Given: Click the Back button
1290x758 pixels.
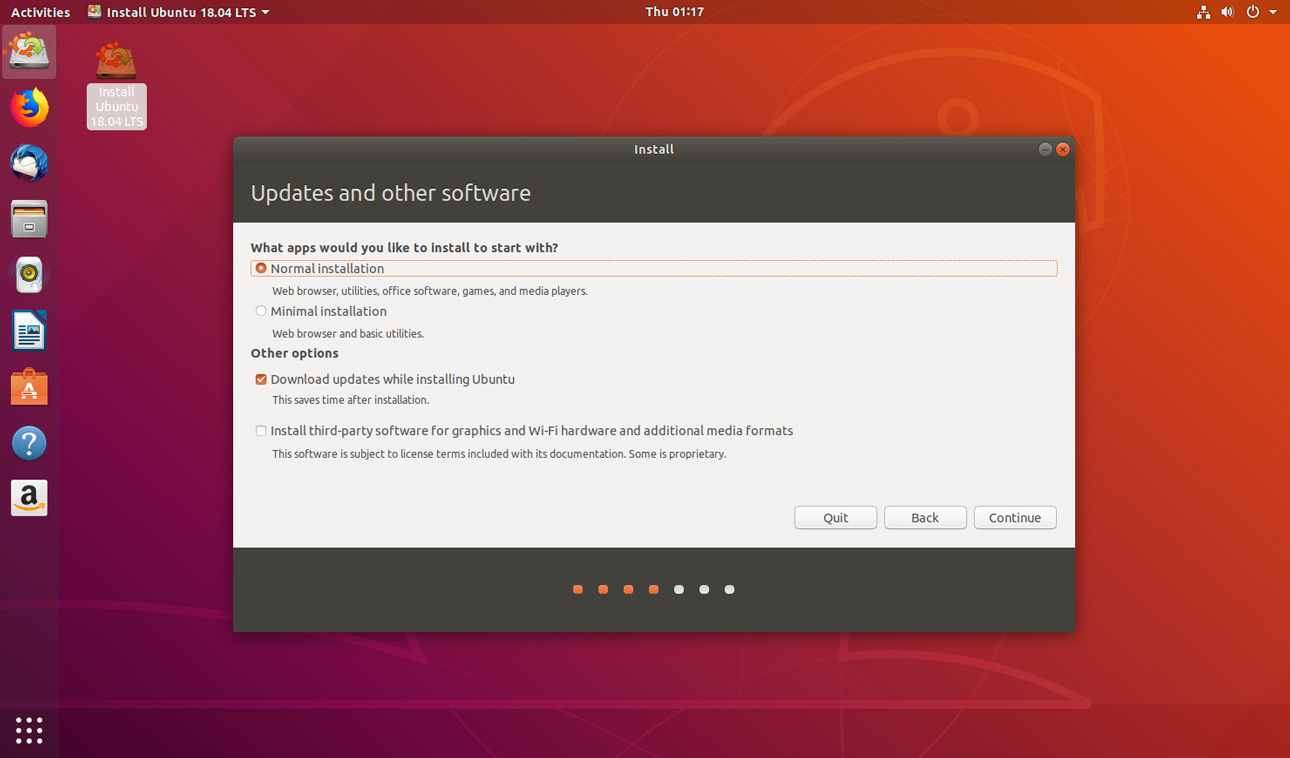Looking at the screenshot, I should tap(925, 517).
